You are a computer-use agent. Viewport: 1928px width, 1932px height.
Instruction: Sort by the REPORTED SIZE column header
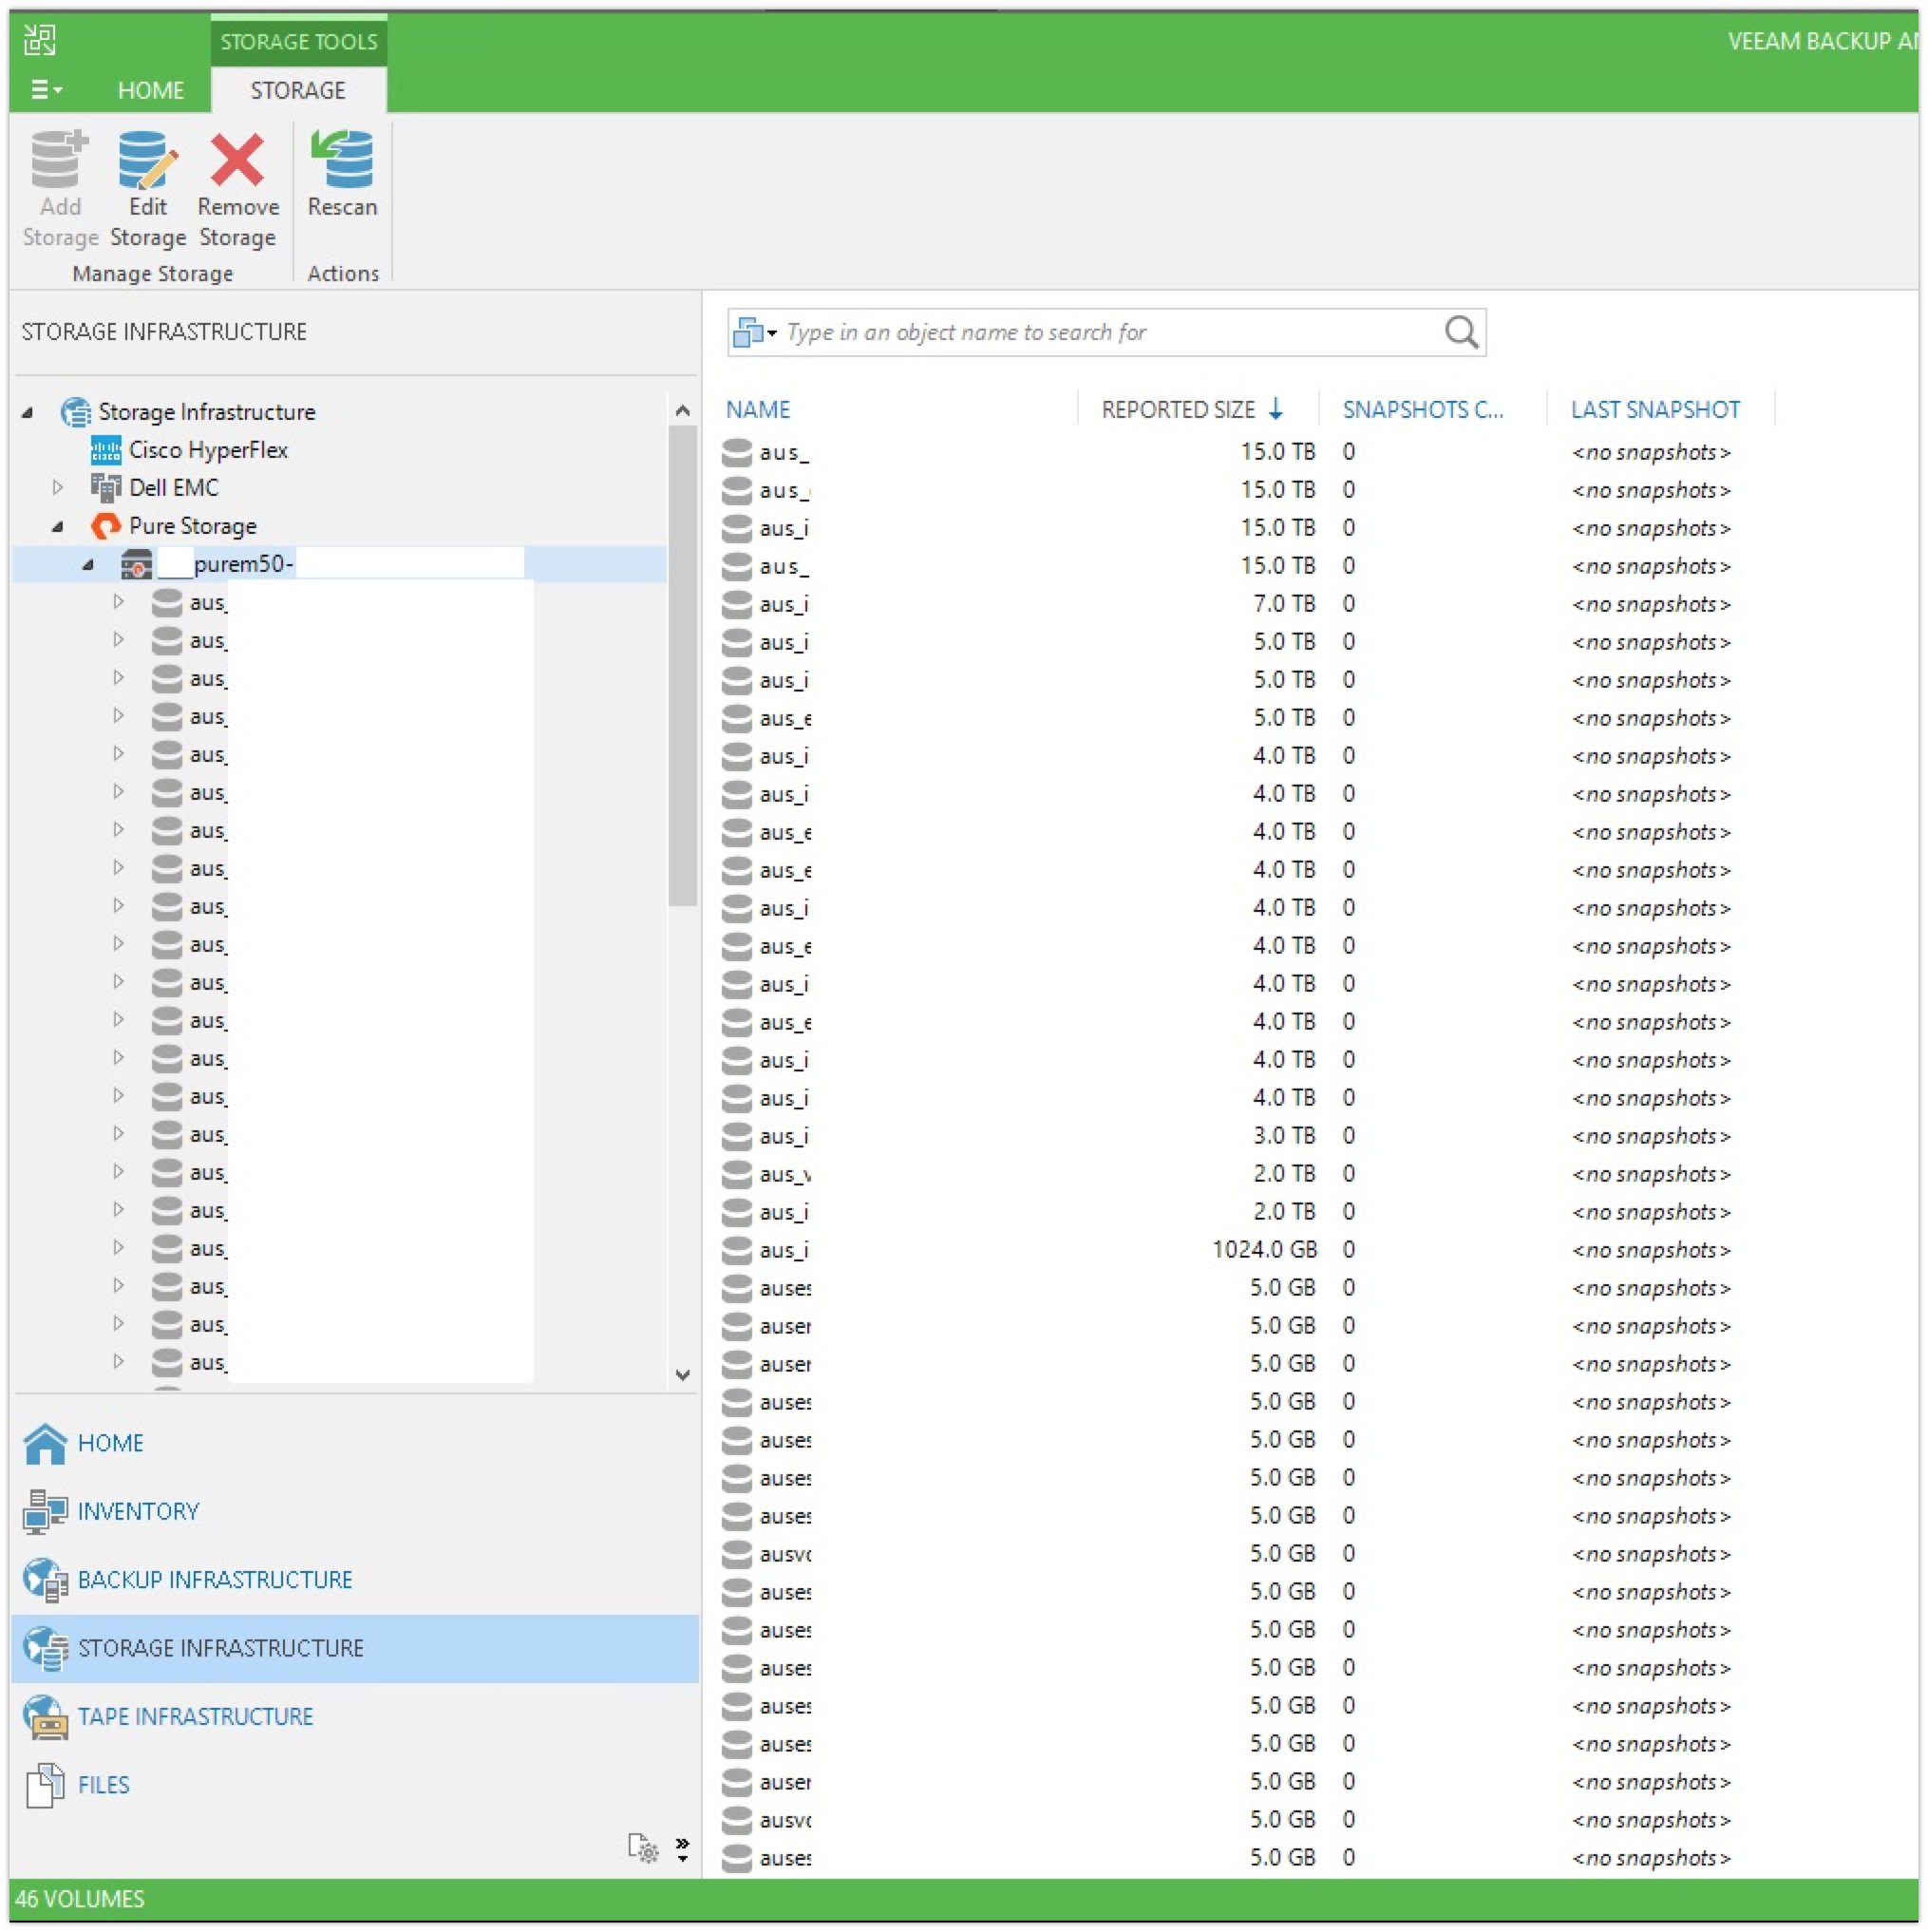pyautogui.click(x=1178, y=409)
